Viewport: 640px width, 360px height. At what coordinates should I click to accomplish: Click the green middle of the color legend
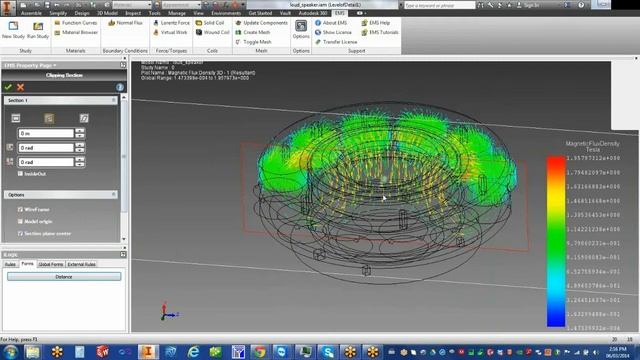click(x=556, y=241)
